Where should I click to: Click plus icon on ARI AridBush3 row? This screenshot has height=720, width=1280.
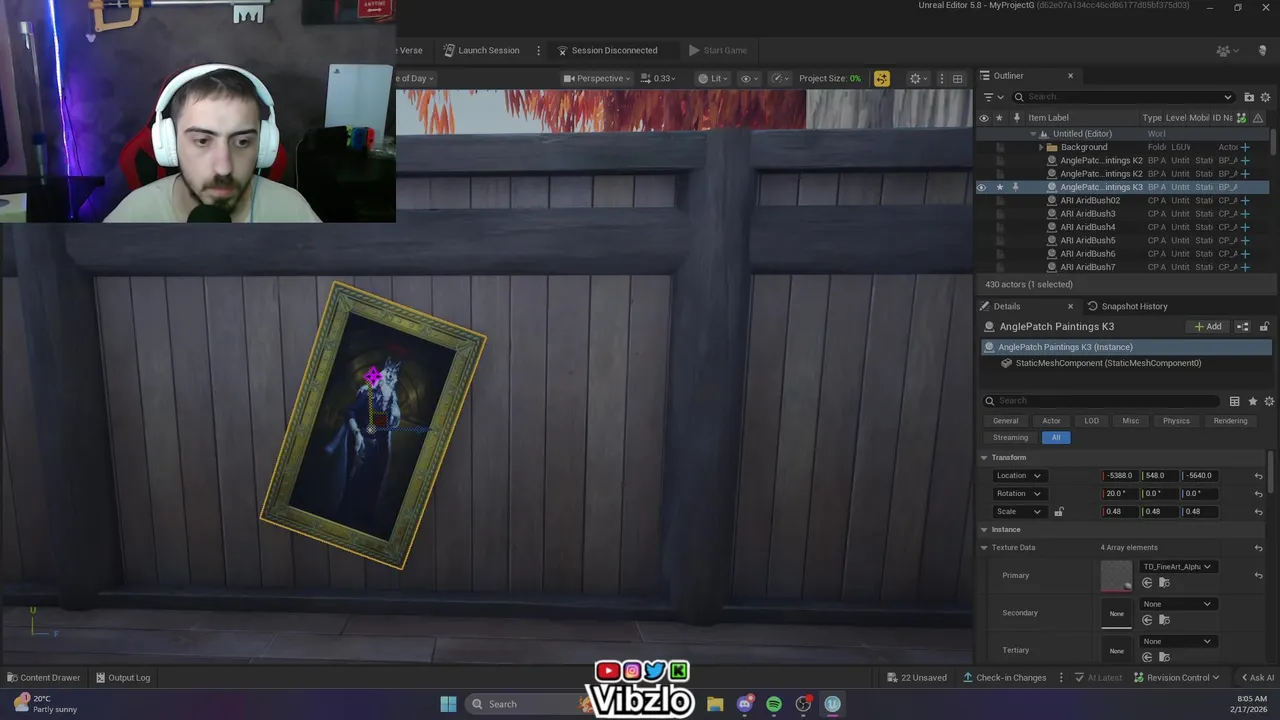coord(1245,214)
